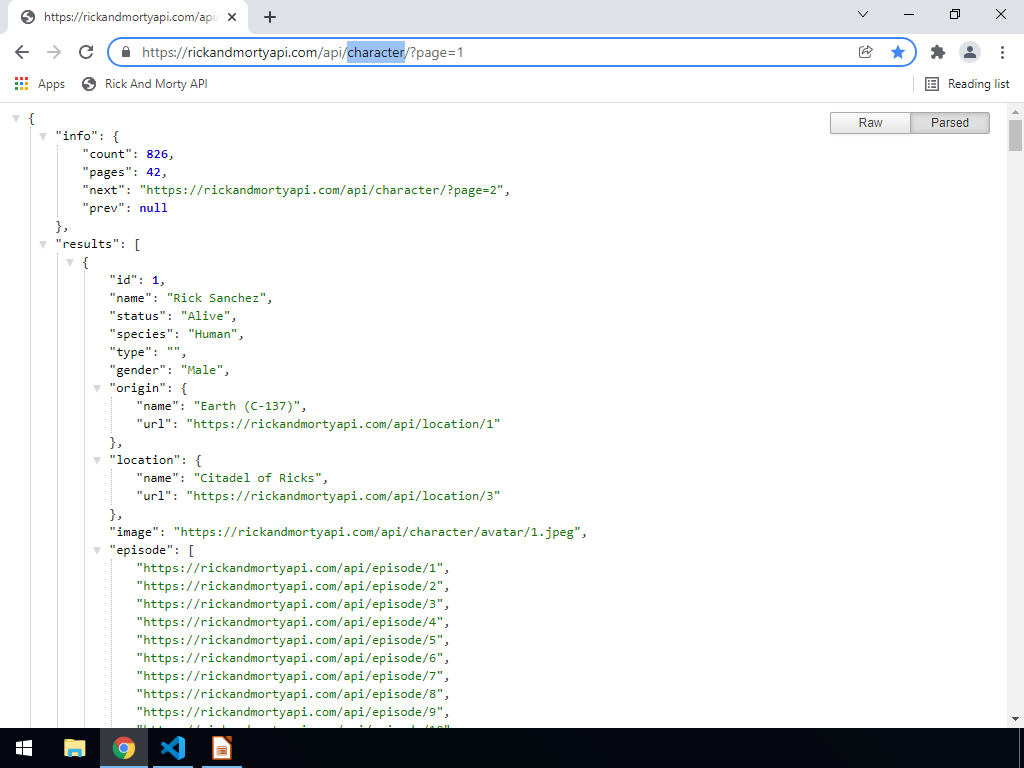The height and width of the screenshot is (768, 1024).
Task: Click the status value "Alive"
Action: [x=206, y=316]
